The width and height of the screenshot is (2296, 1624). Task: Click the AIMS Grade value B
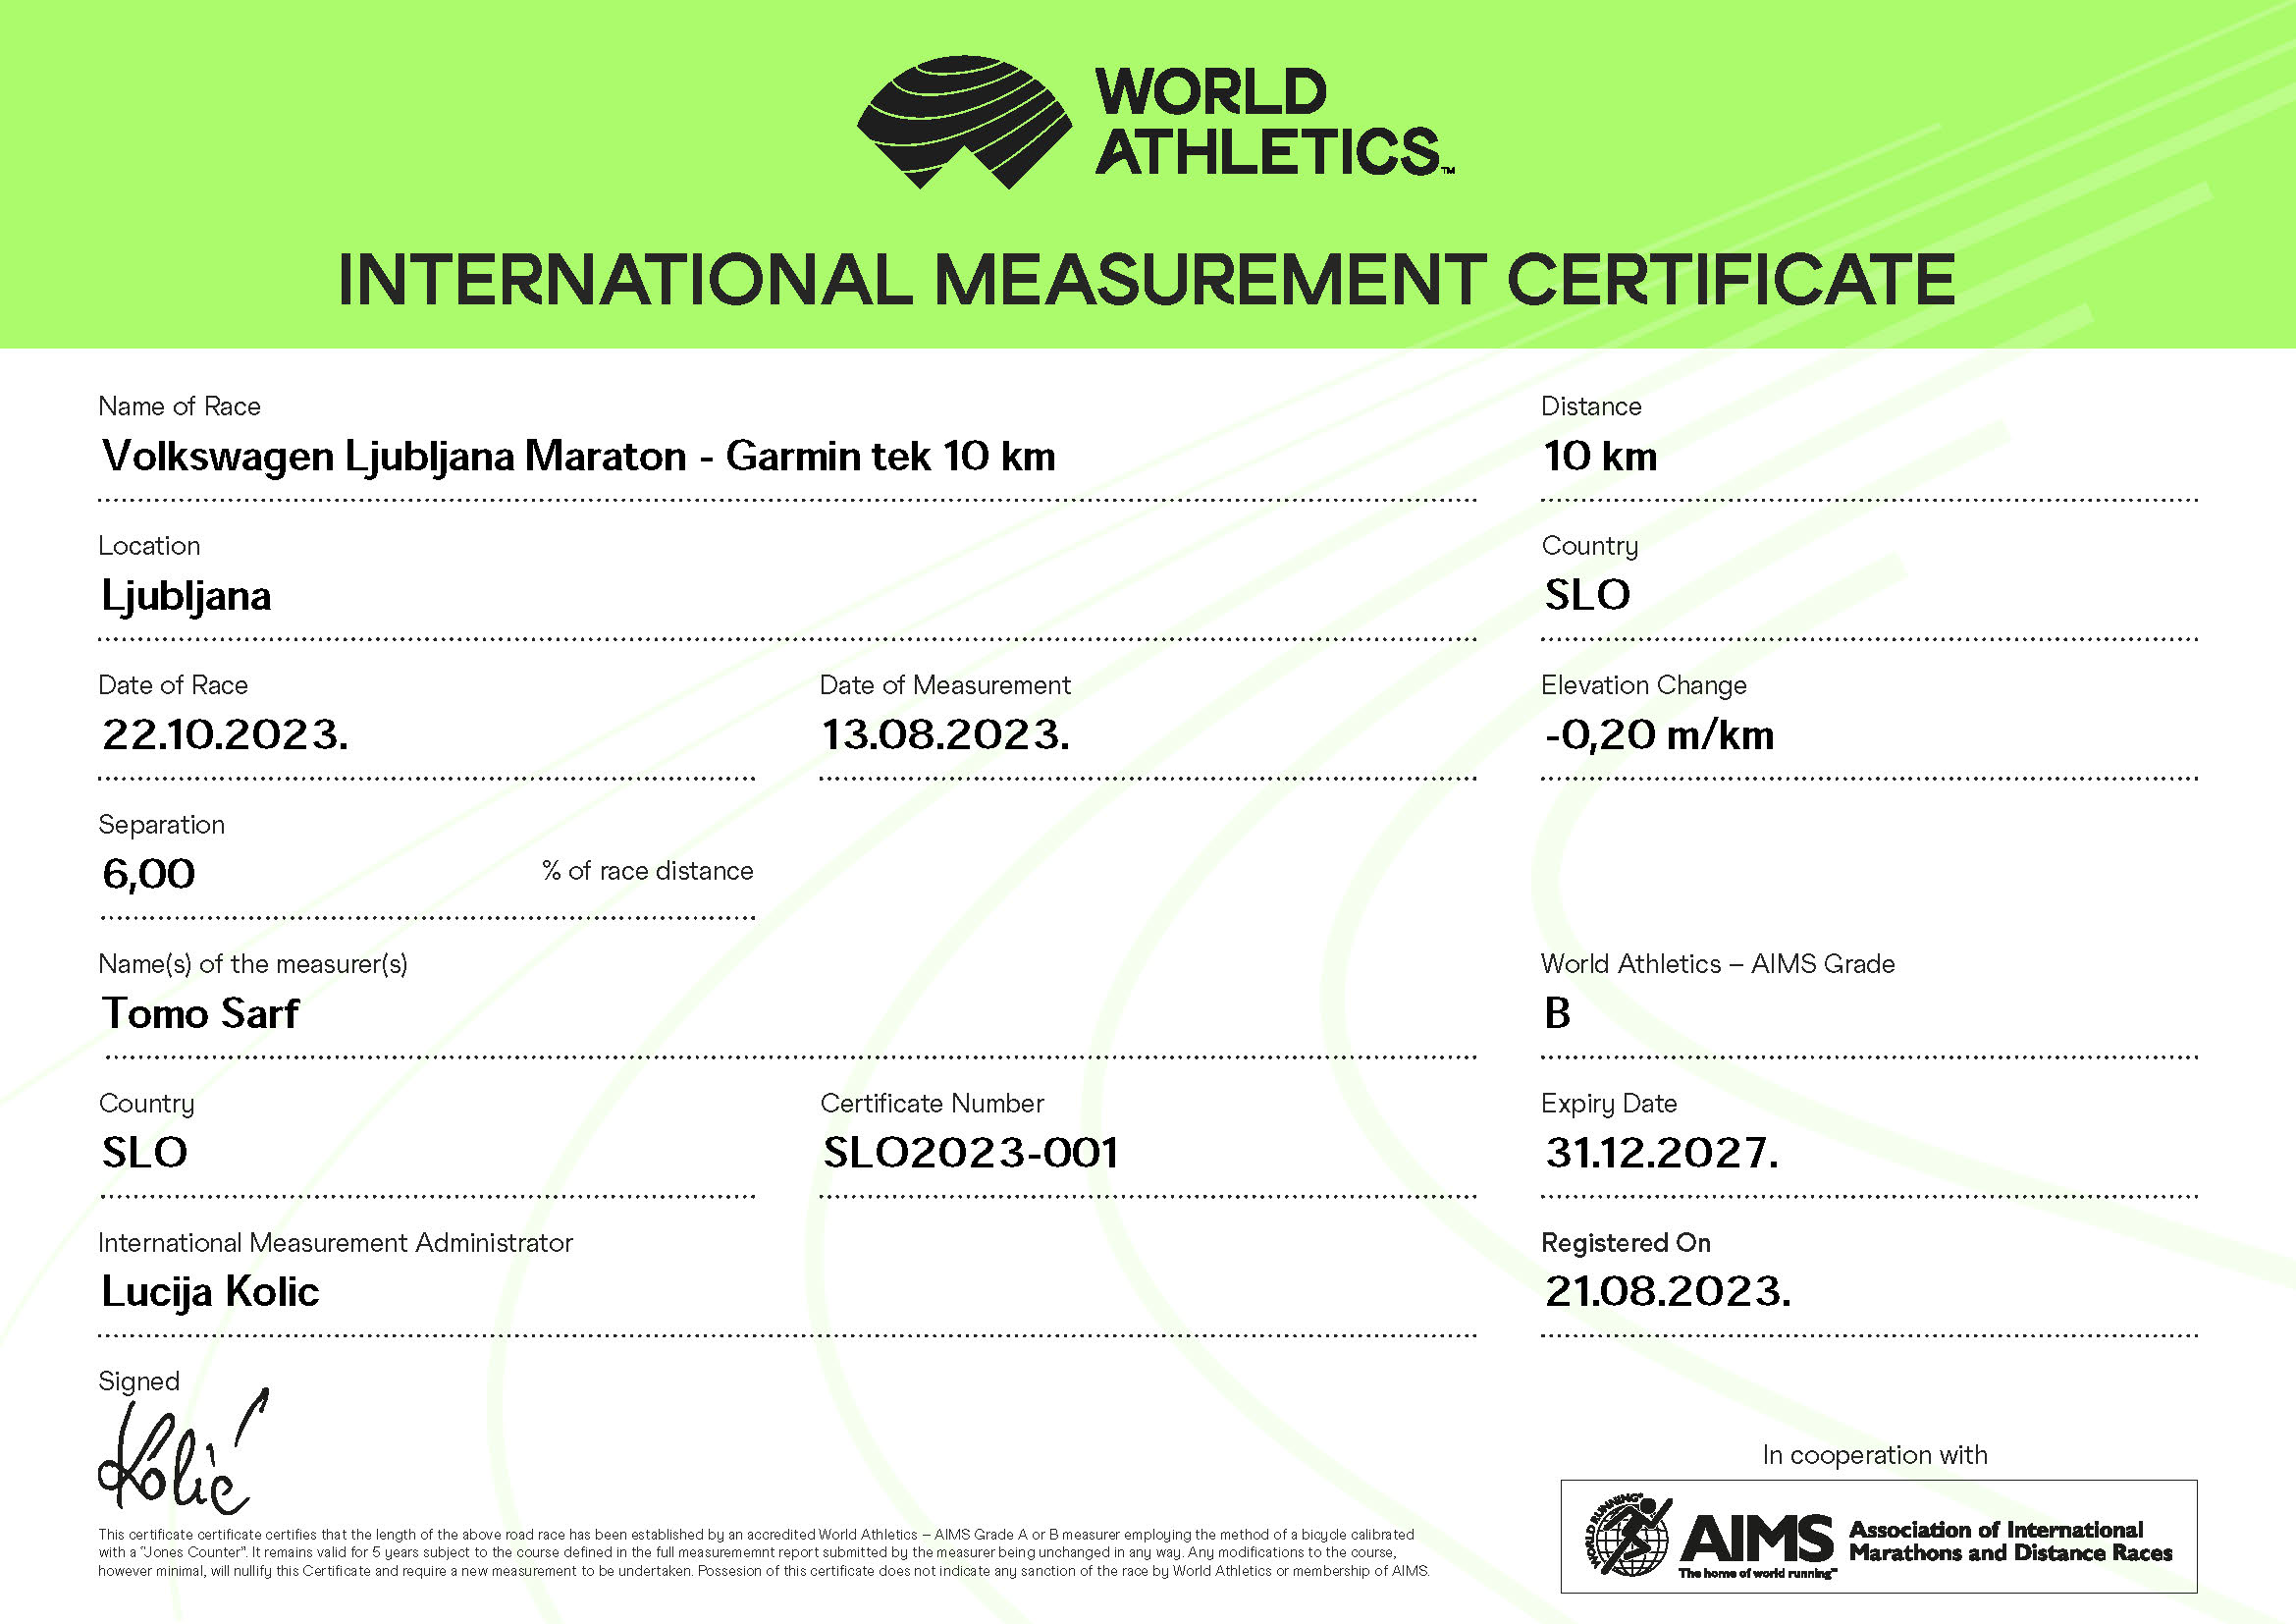1557,1014
